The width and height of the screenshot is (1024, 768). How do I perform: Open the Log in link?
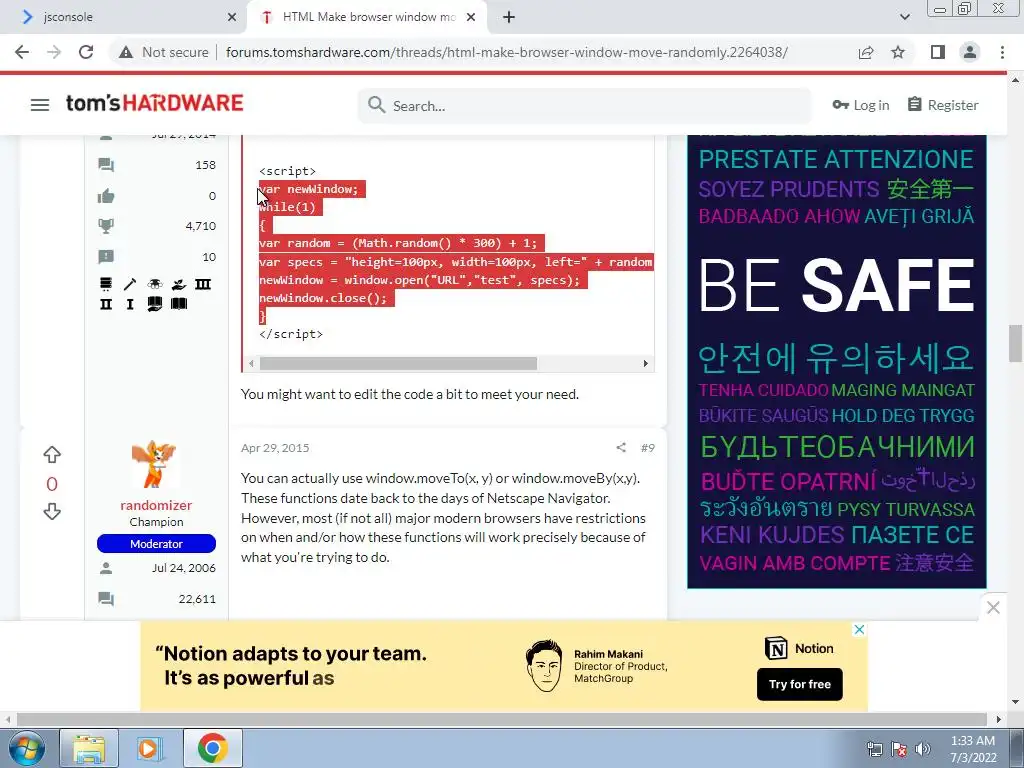861,105
